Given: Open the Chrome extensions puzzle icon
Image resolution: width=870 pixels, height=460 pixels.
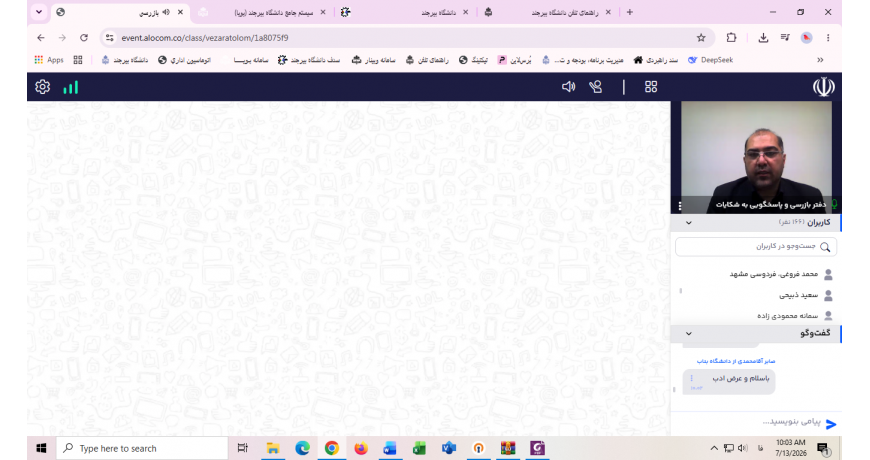Looking at the screenshot, I should 731,38.
